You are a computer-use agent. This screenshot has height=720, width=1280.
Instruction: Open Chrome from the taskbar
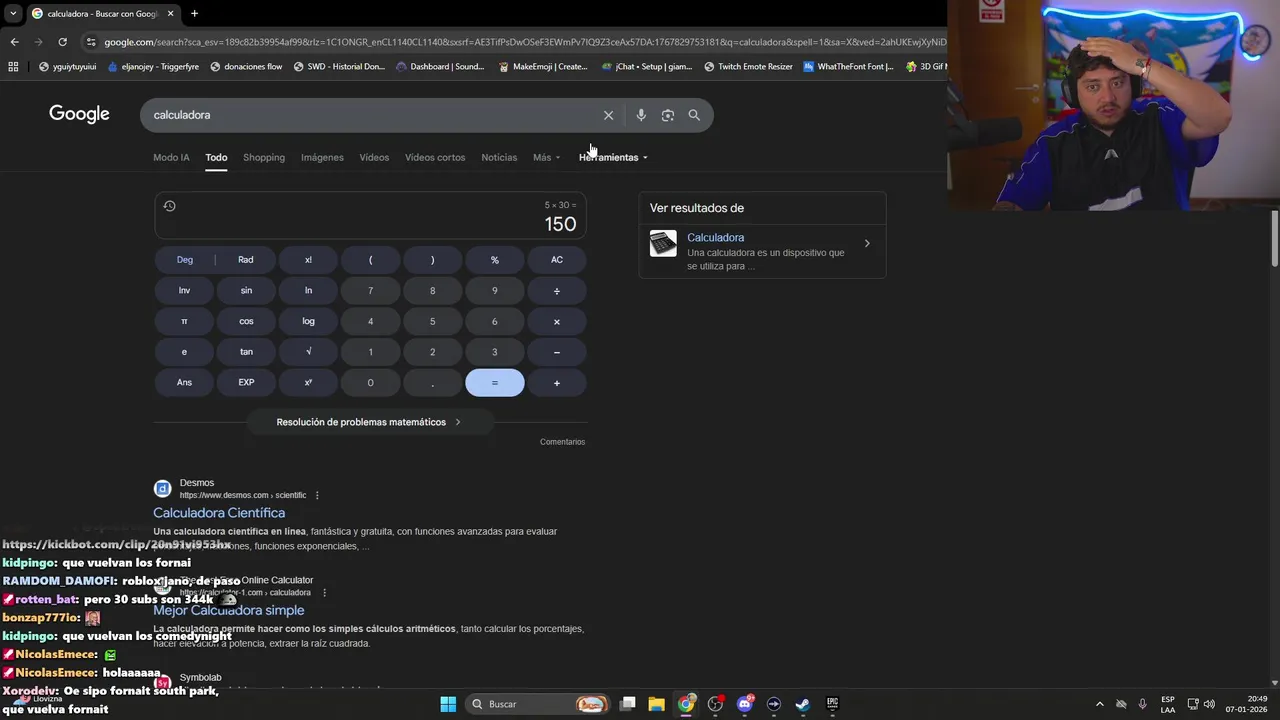click(686, 704)
